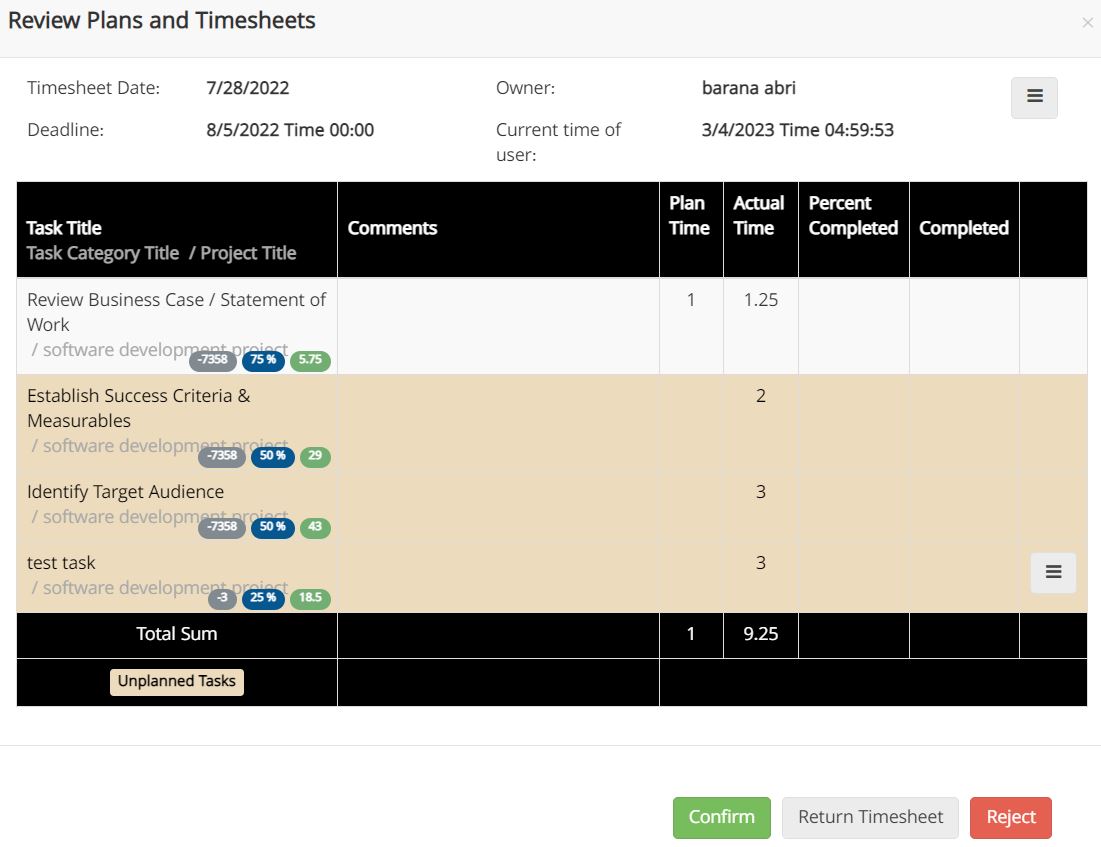Click the 18.5 badge on test task

click(310, 598)
